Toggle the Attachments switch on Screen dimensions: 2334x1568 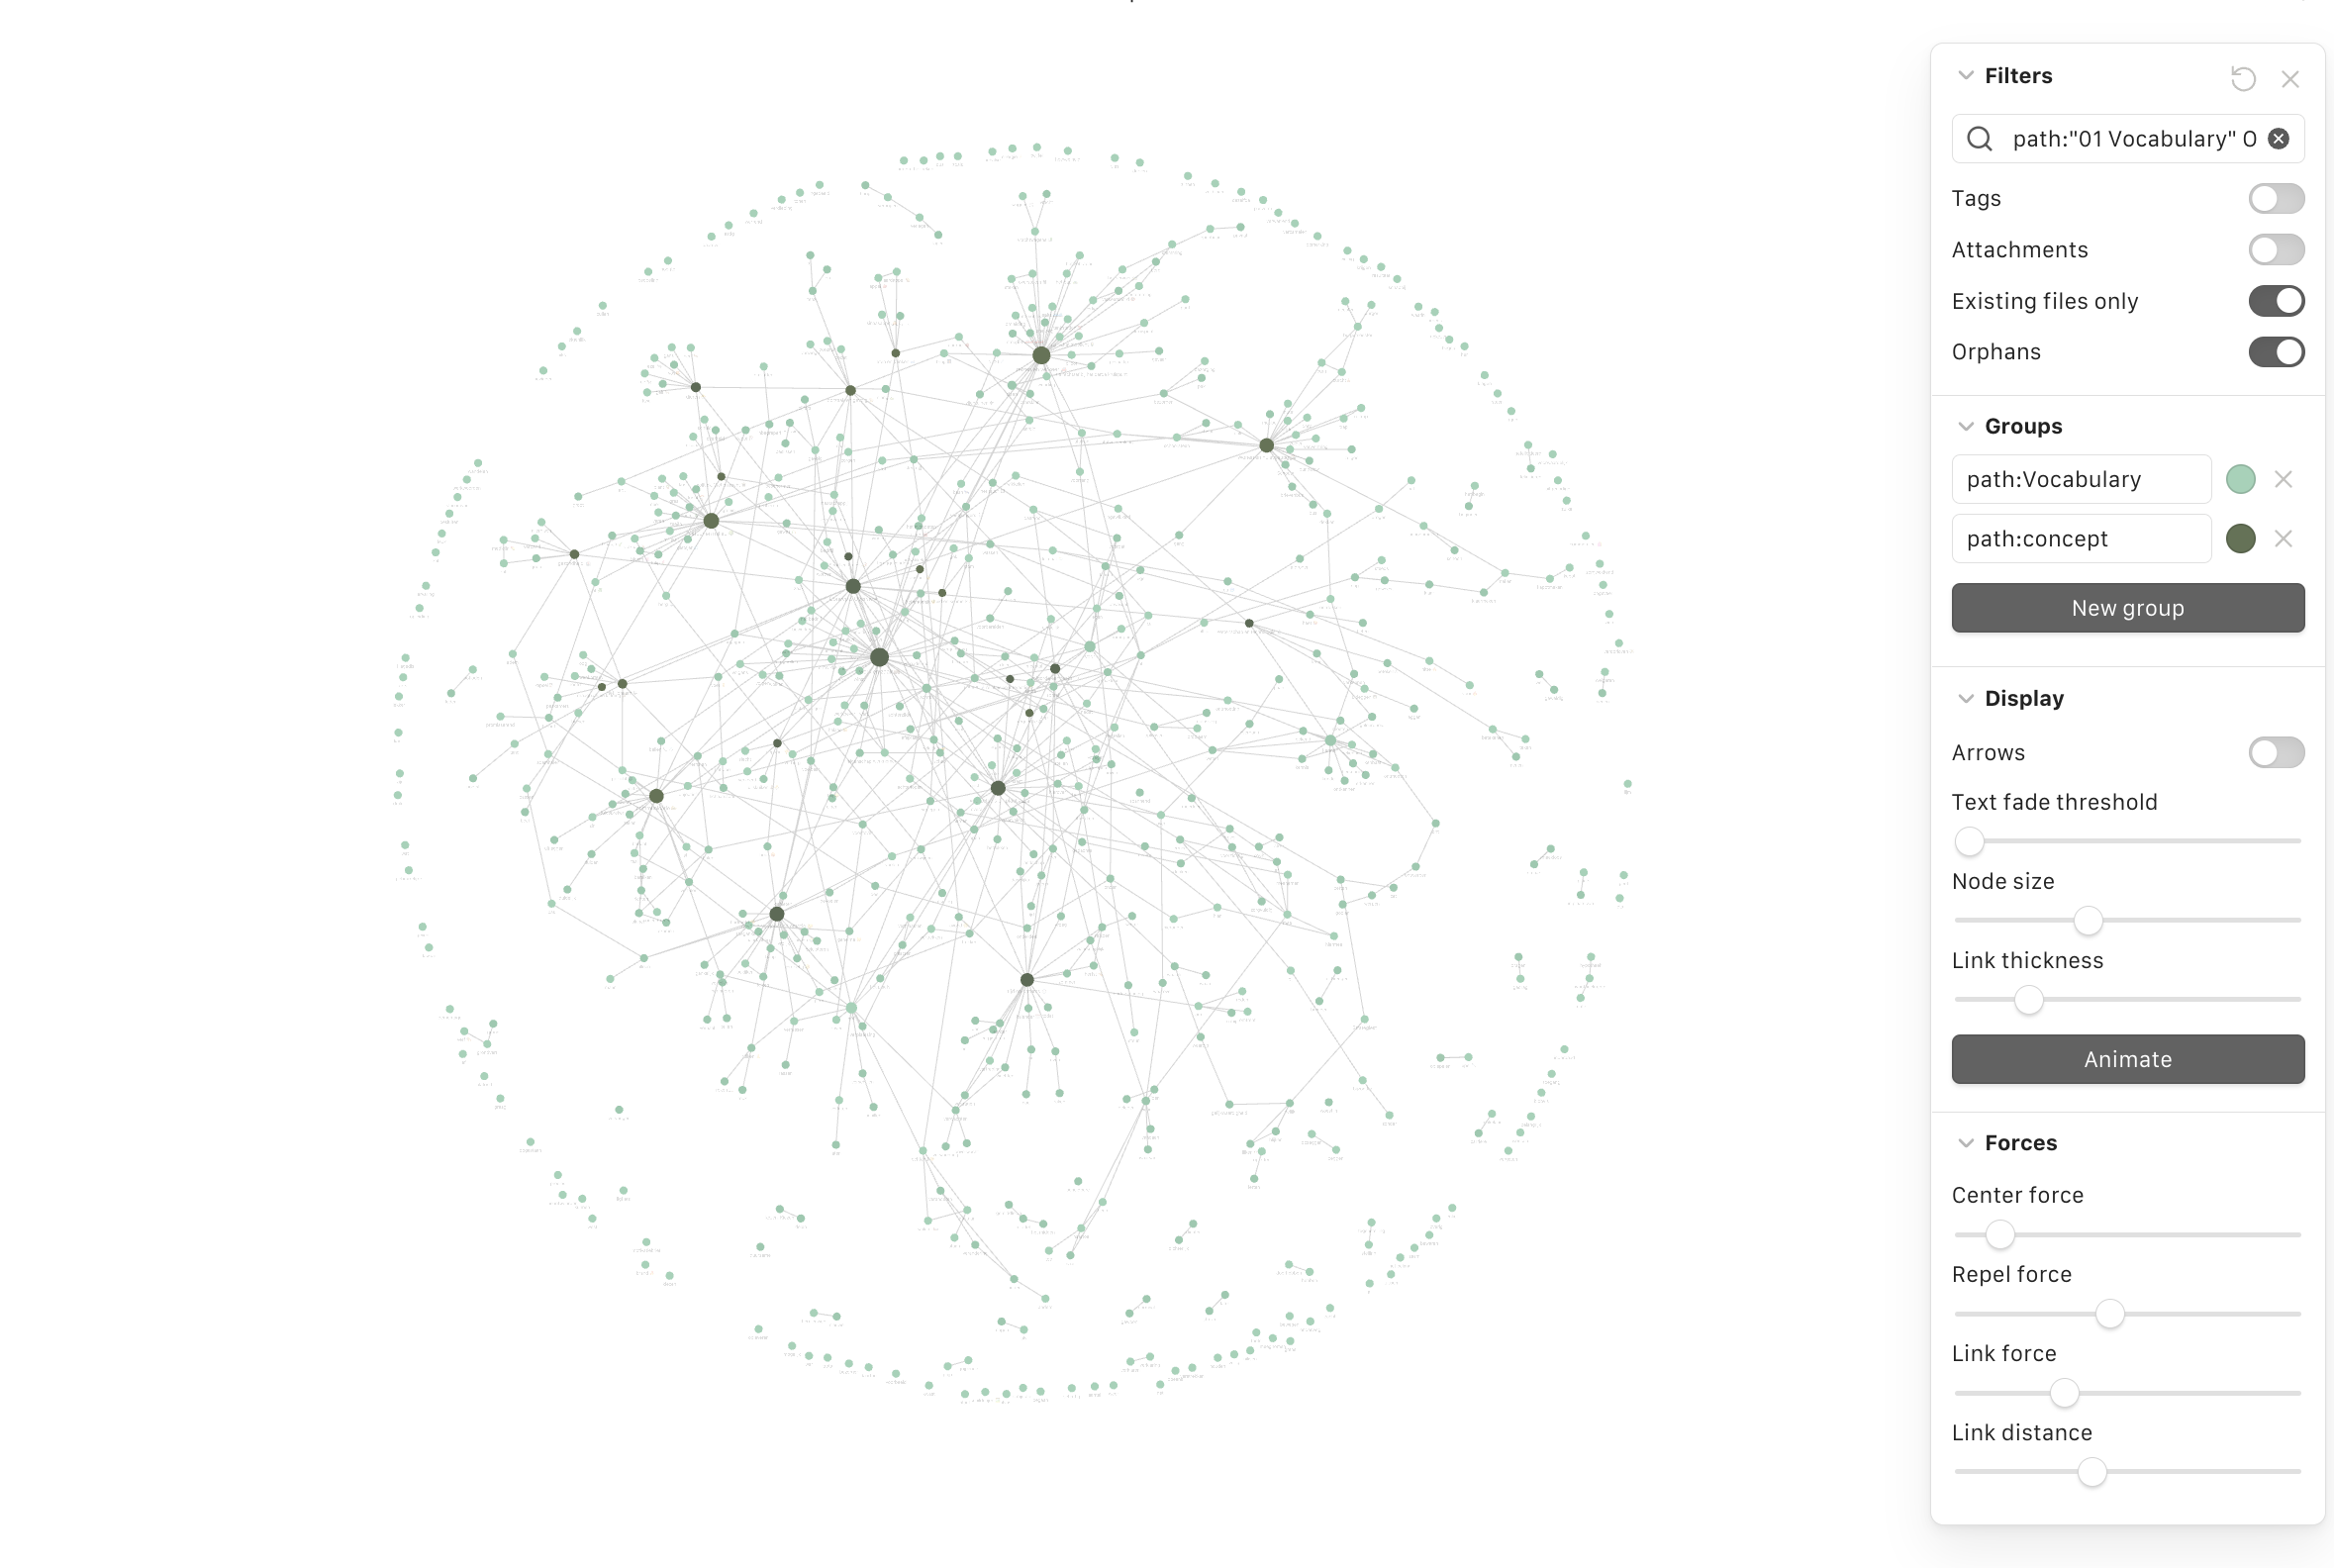pos(2275,248)
